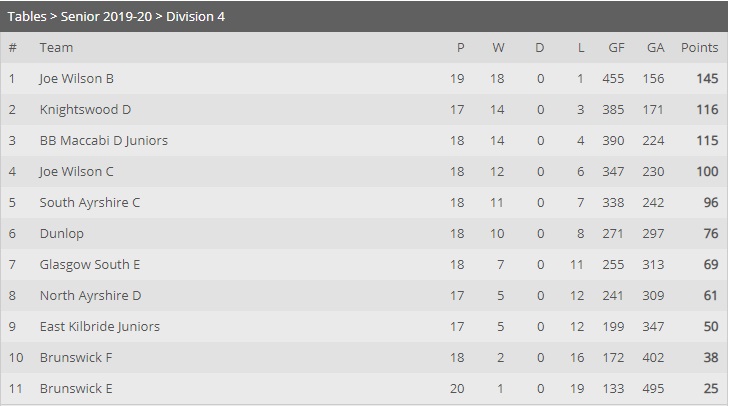729x406 pixels.
Task: Select North Ayrshire D team
Action: point(90,296)
